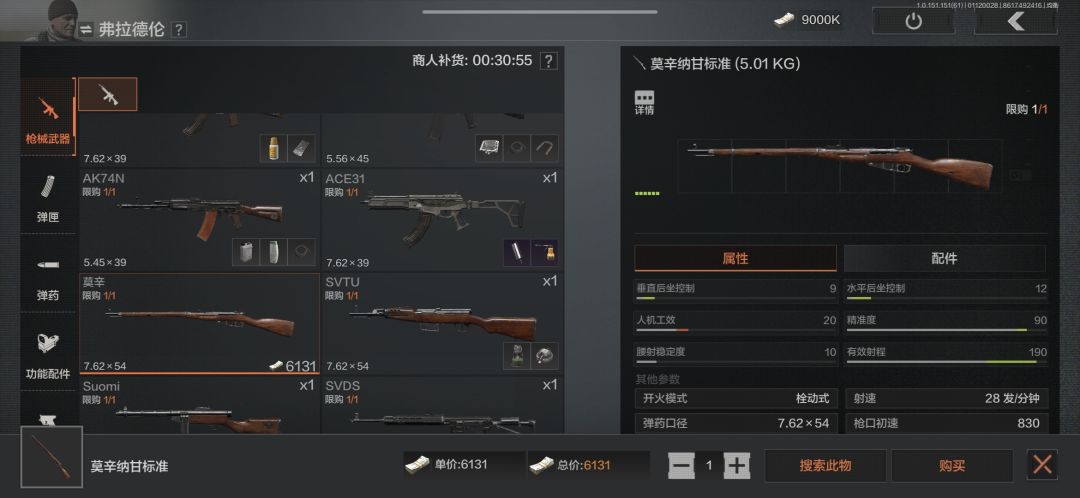Click help icon next to 弗拉德伦
Image resolution: width=1080 pixels, height=498 pixels.
(x=178, y=30)
